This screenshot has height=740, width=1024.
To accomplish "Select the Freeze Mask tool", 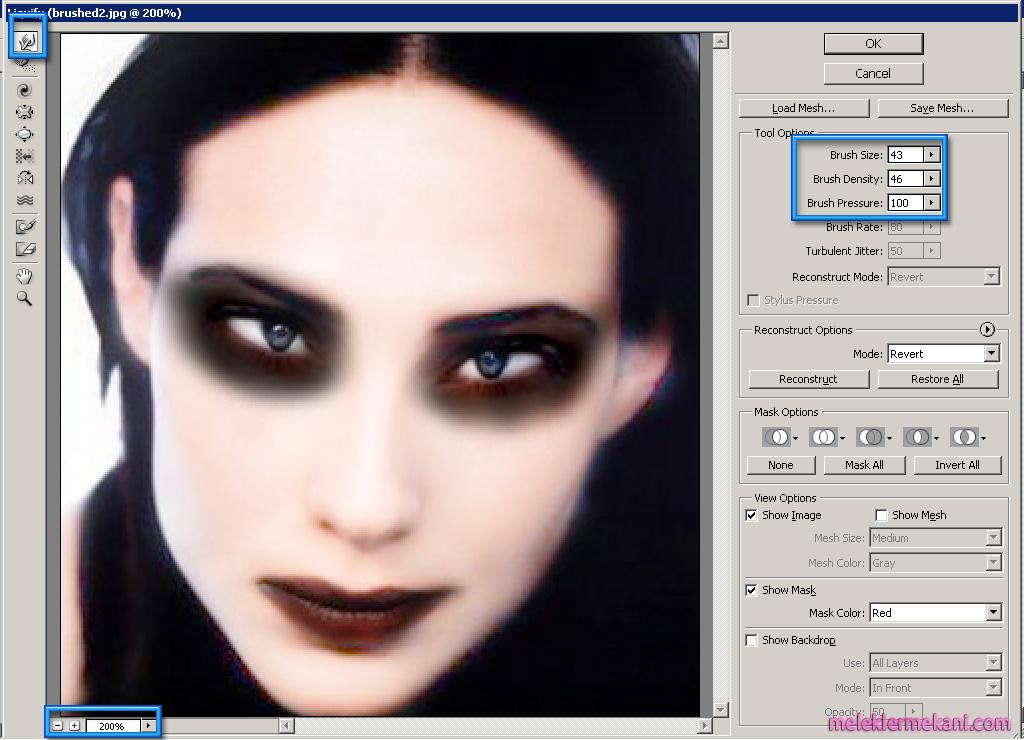I will pos(27,225).
